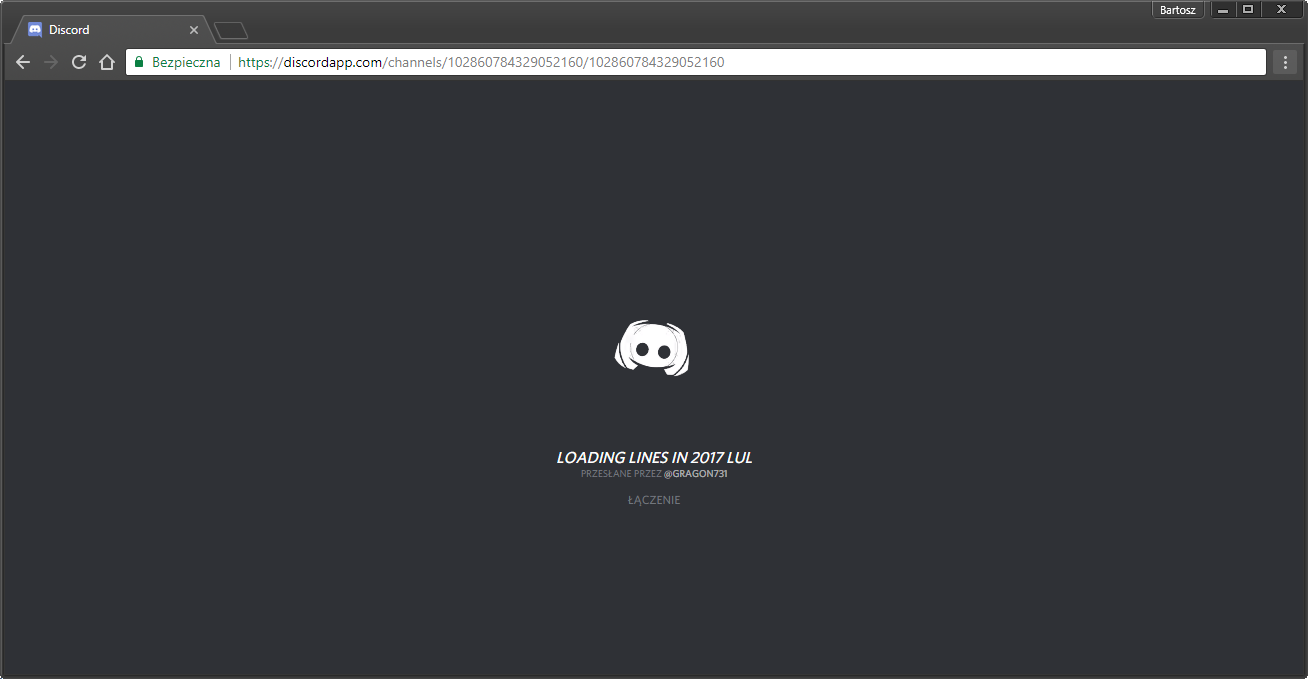
Task: Minimize the Chrome window
Action: 1223,10
